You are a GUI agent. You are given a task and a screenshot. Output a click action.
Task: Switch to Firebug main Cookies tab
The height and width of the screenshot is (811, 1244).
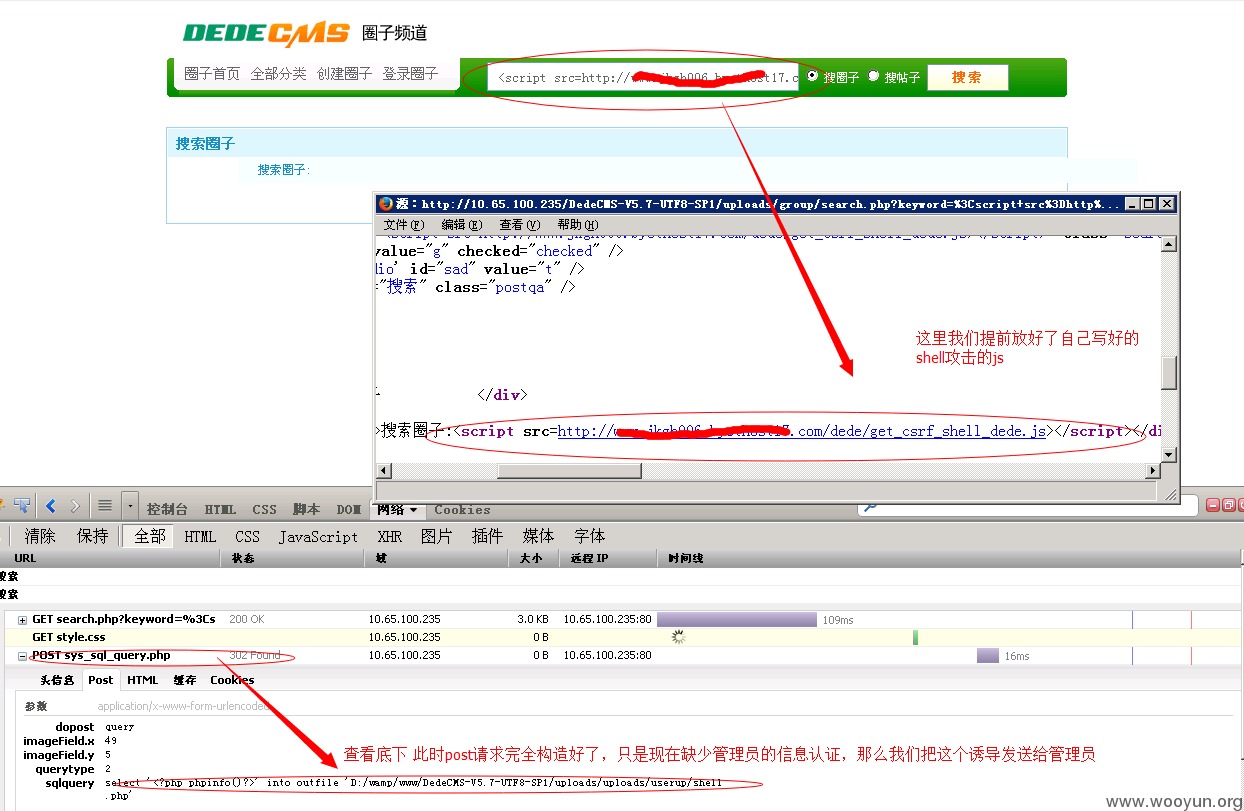pos(462,510)
